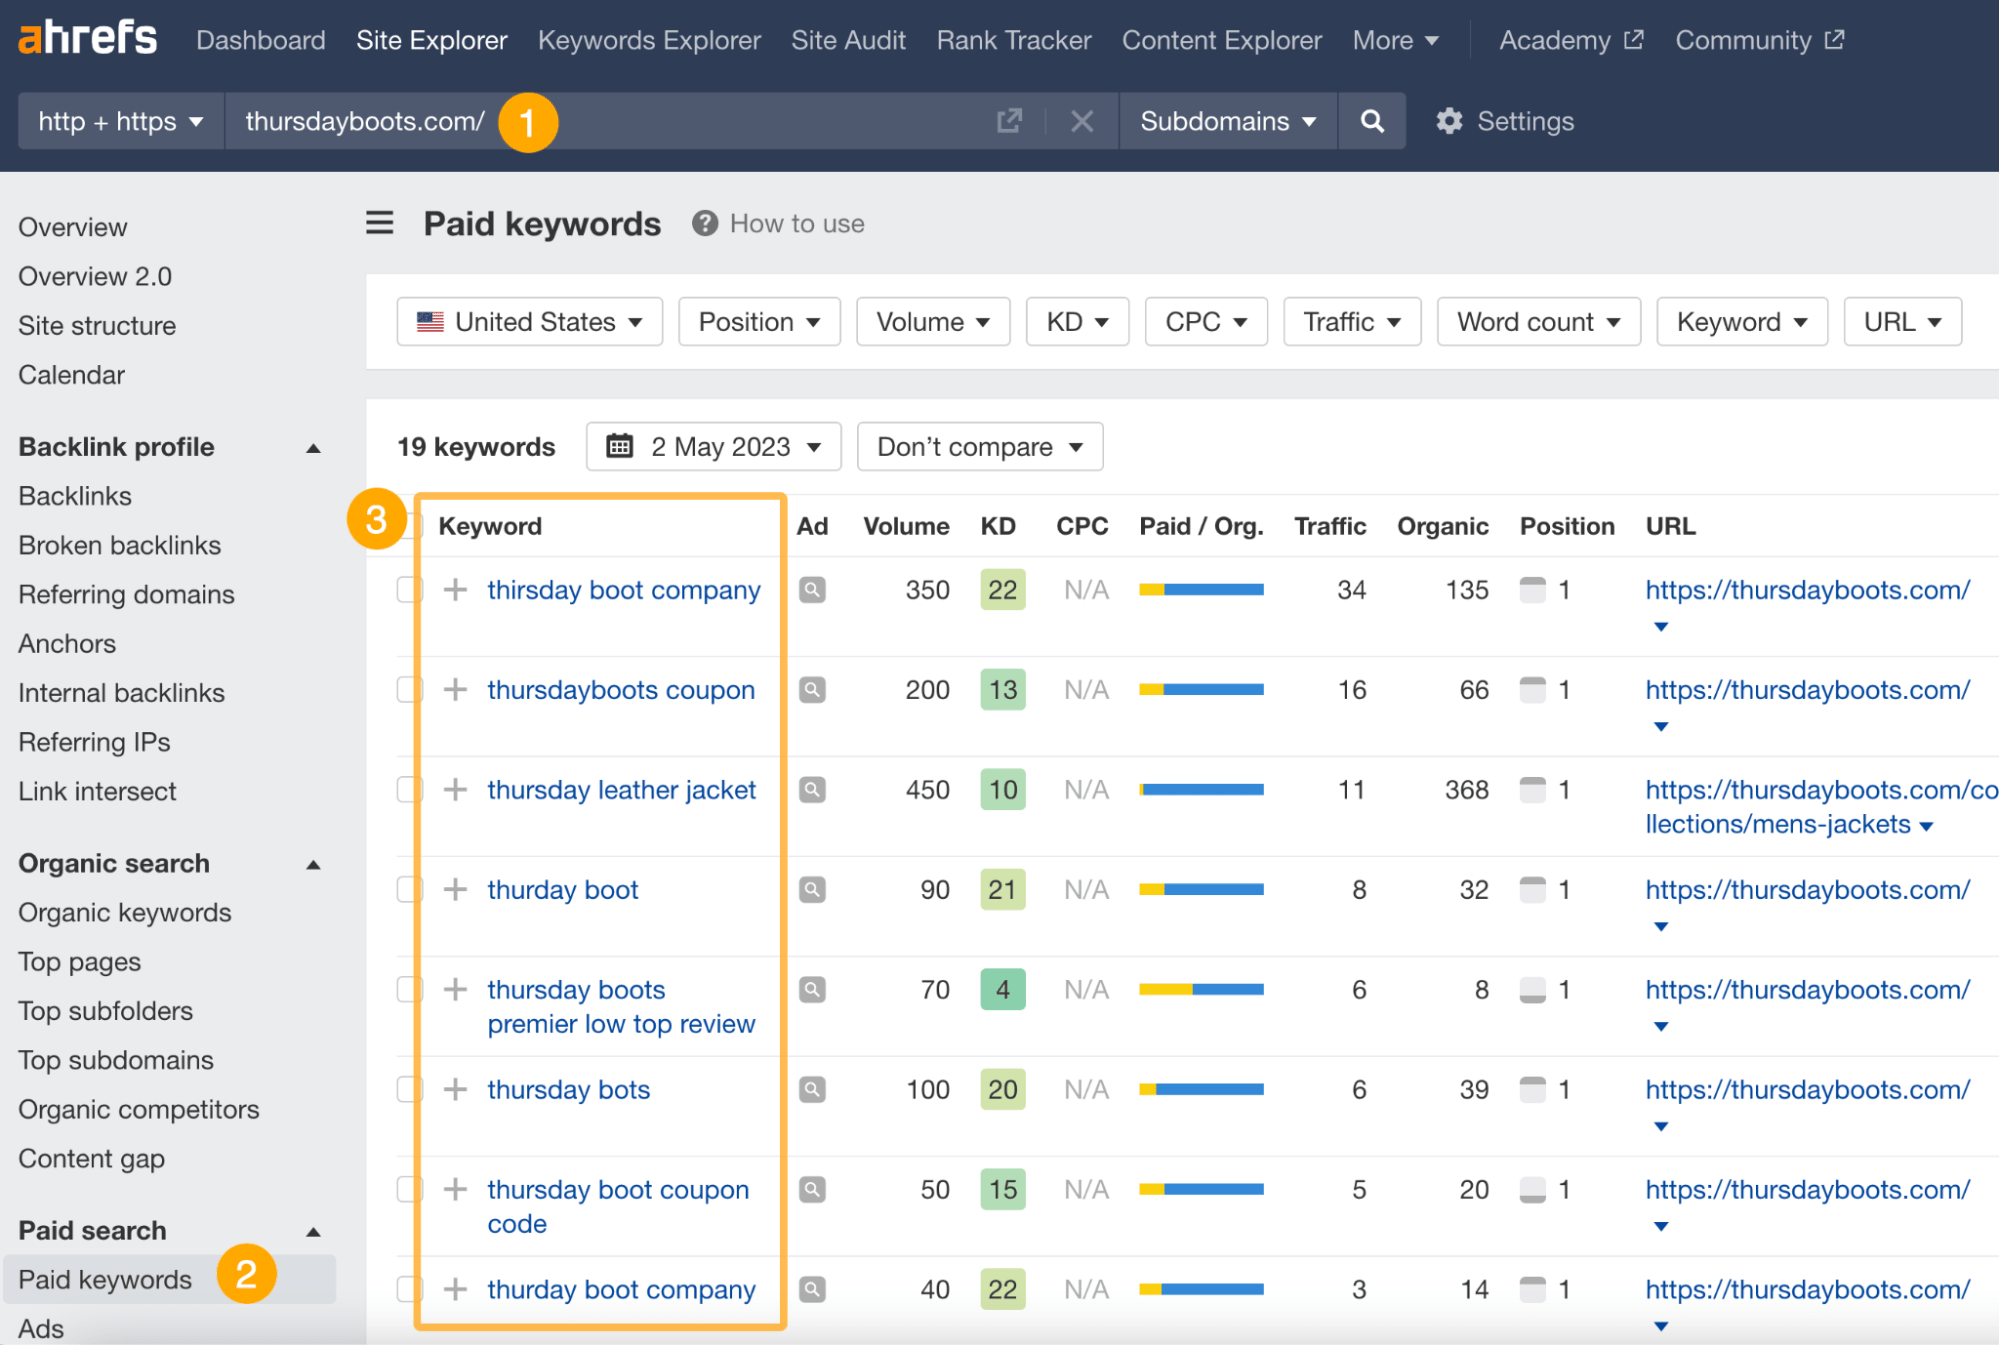
Task: Clear the search field with the X icon
Action: pyautogui.click(x=1082, y=120)
